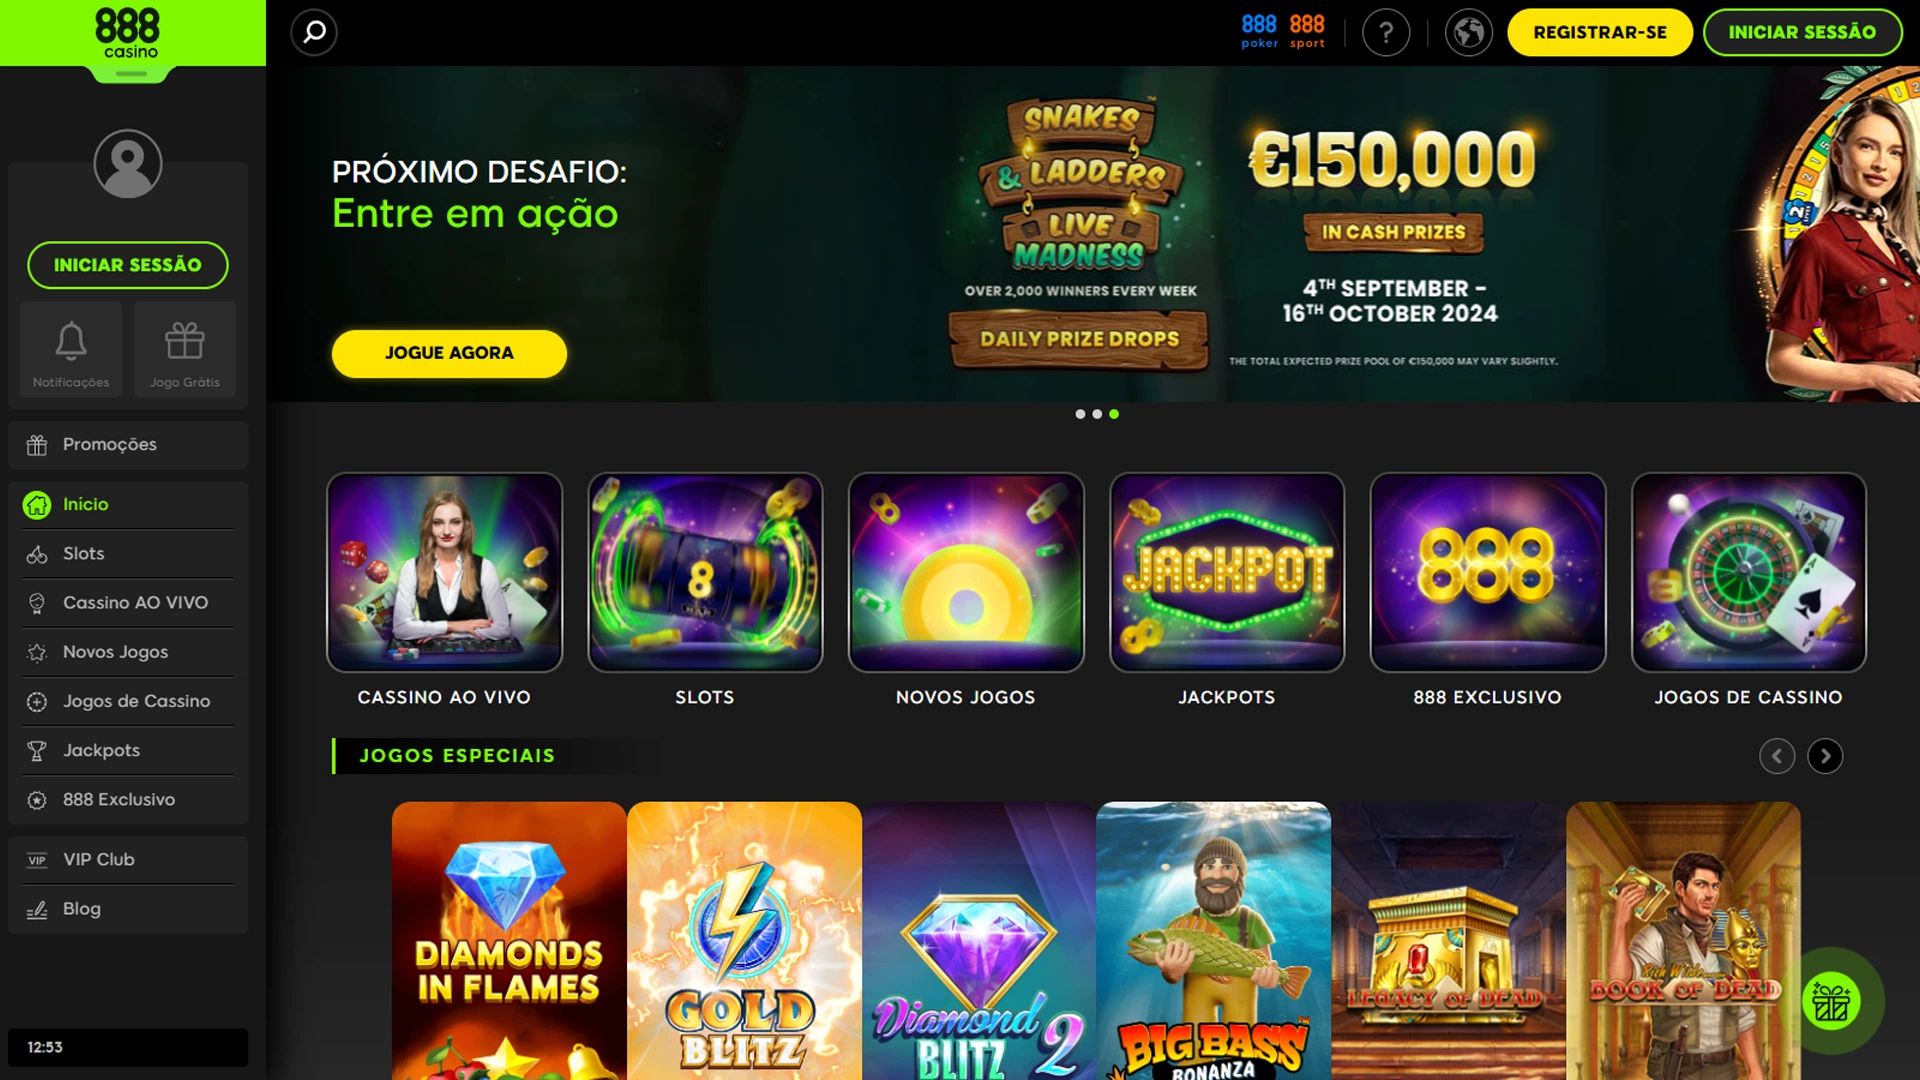Screen dimensions: 1920x1080
Task: Click the help question mark icon
Action: point(1386,32)
